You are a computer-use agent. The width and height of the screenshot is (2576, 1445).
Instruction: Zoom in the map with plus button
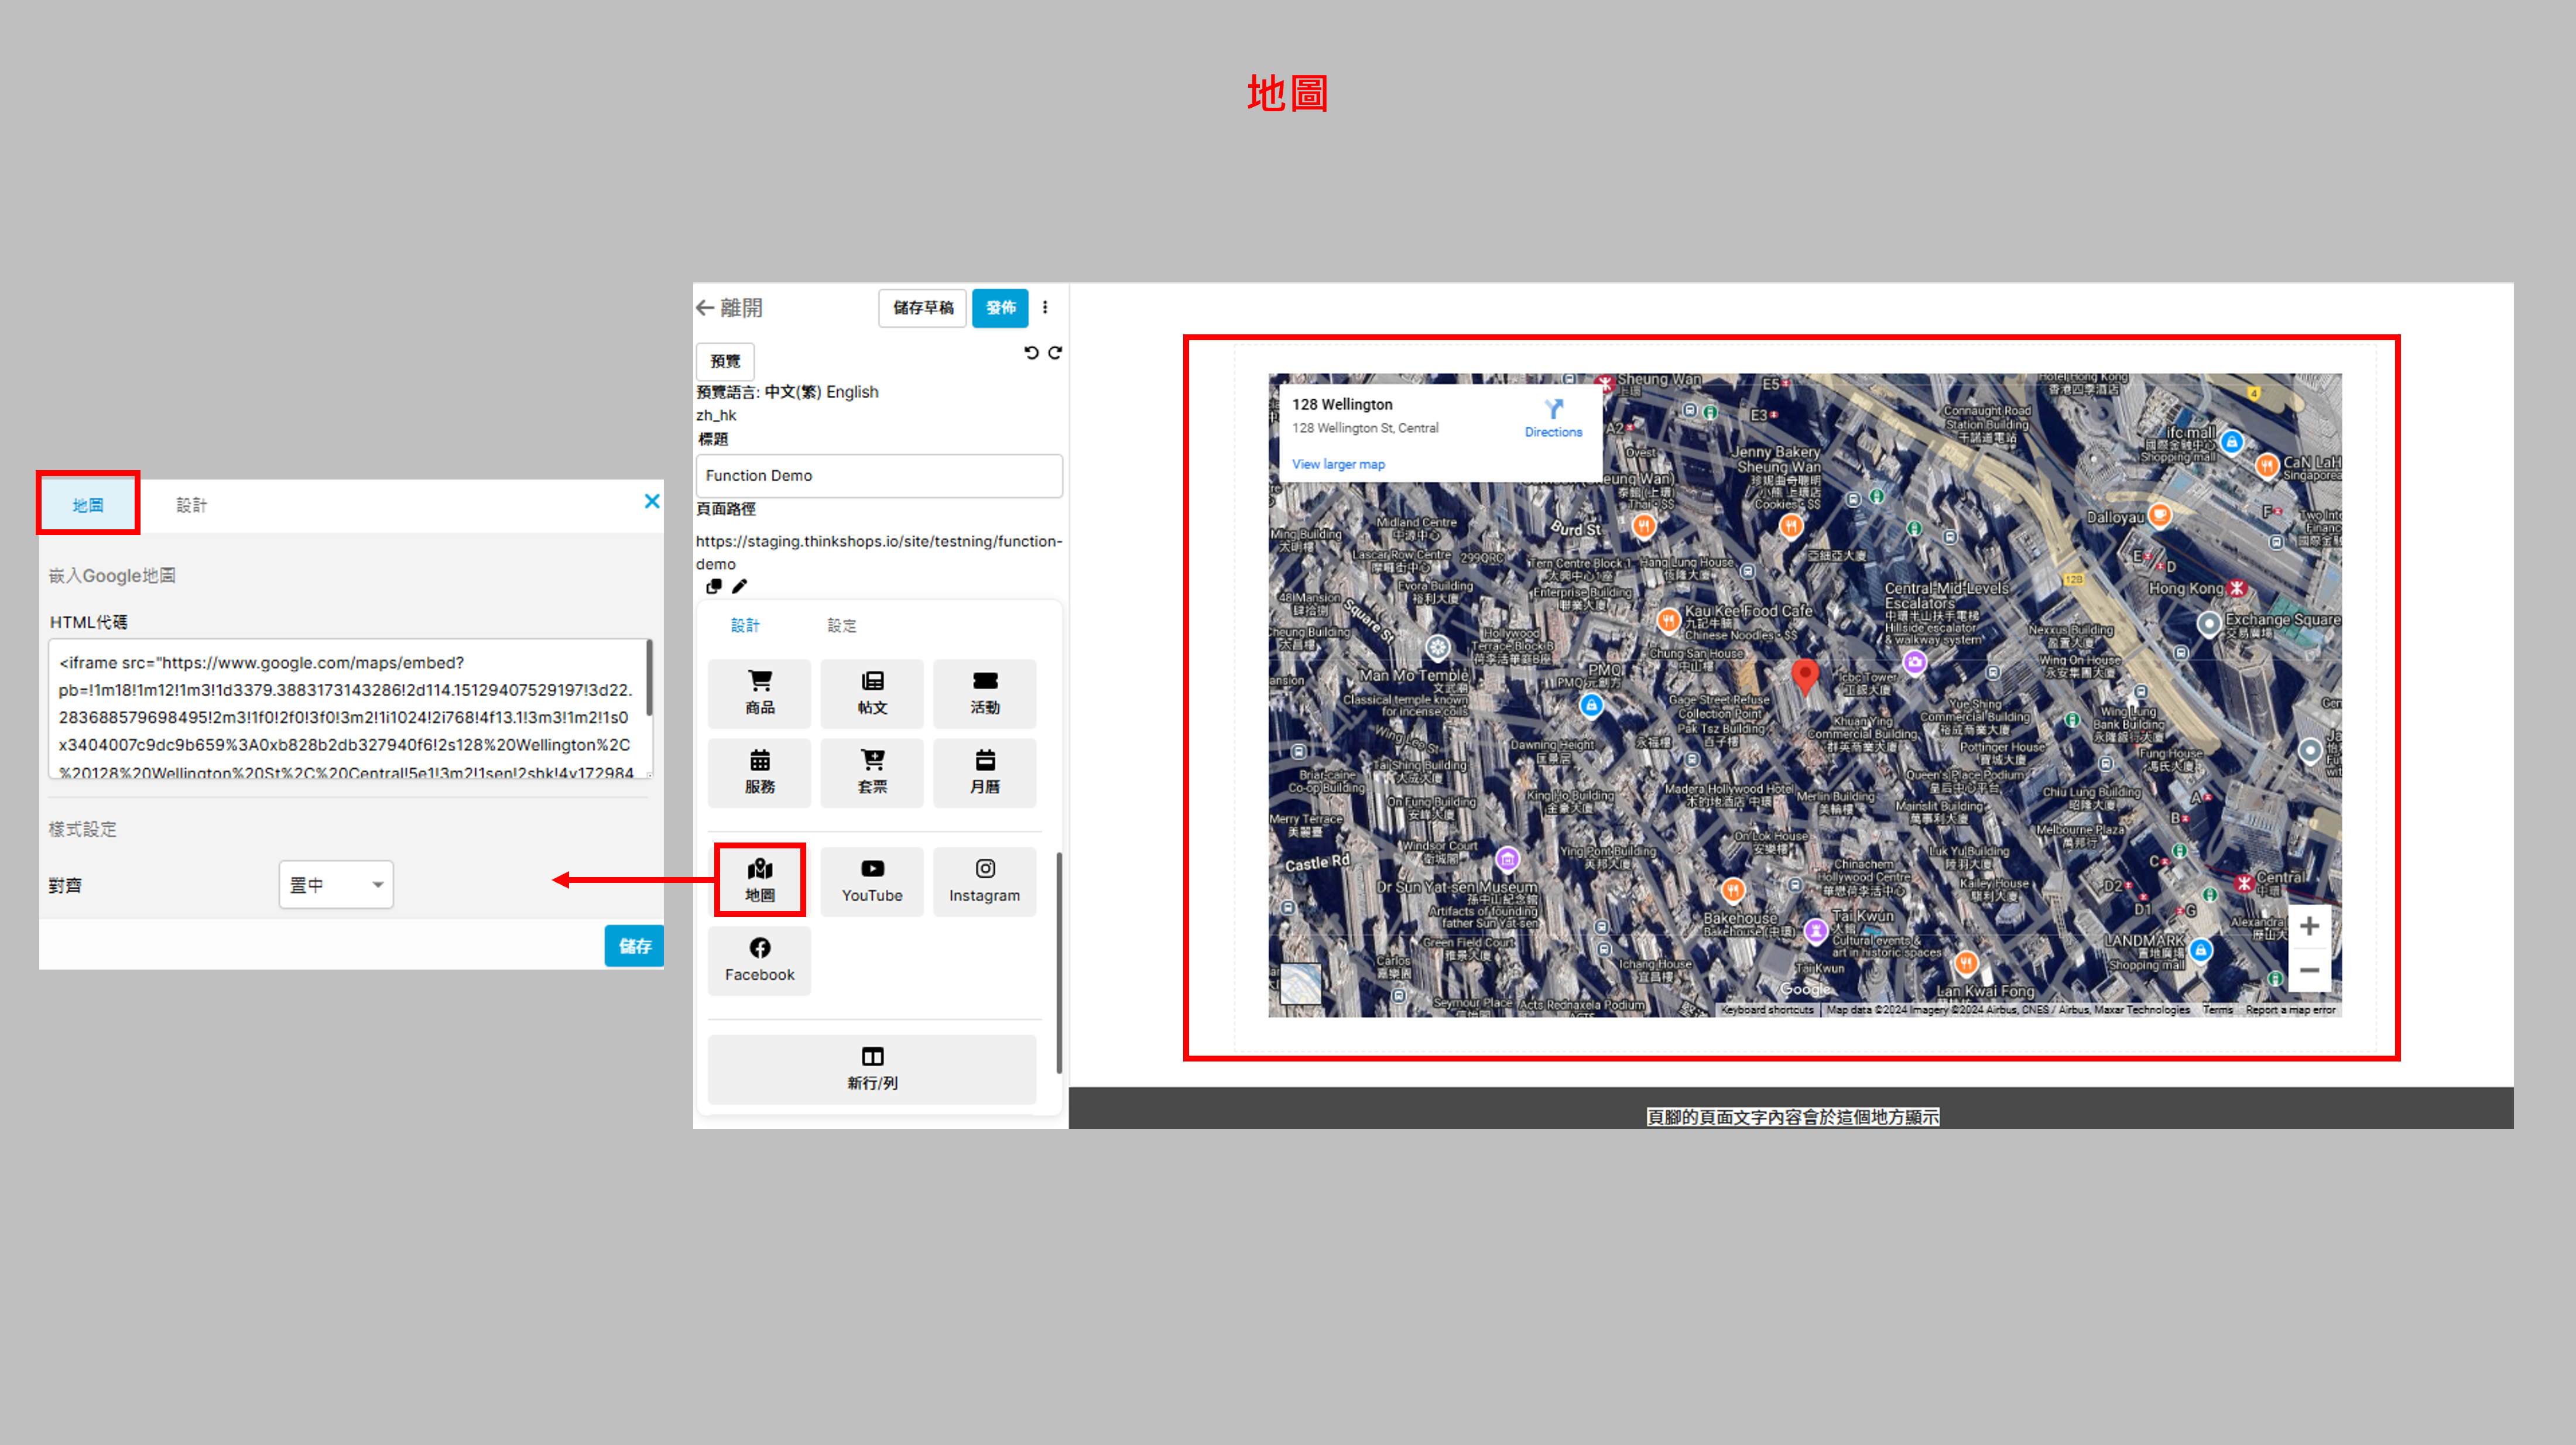click(2309, 926)
